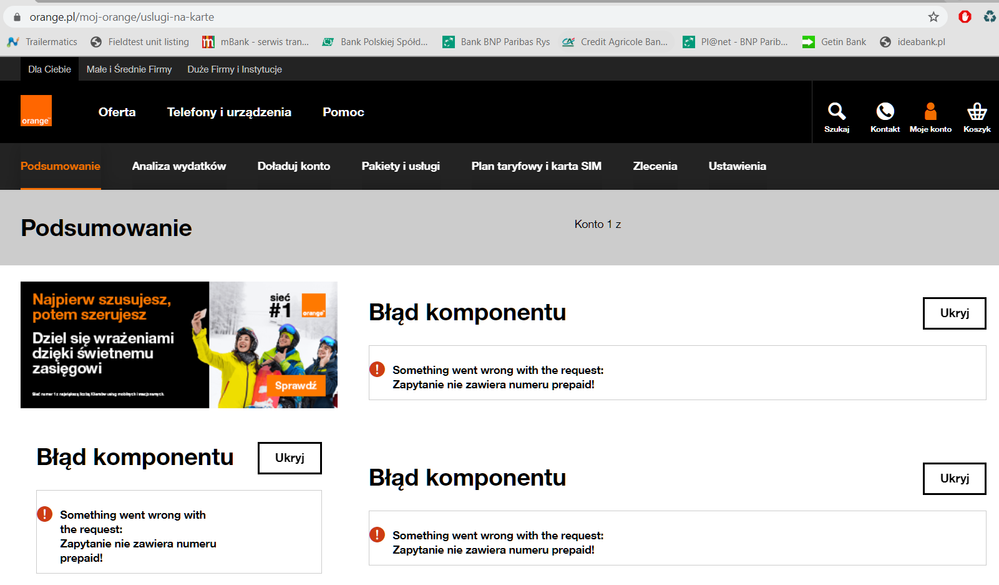Open the ski promo banner image

click(x=179, y=345)
